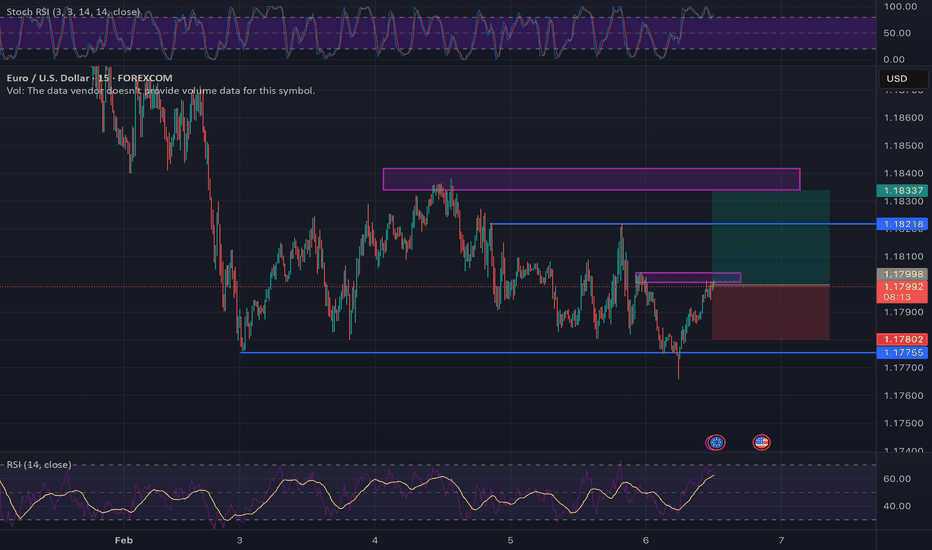Open the USD currency selector
This screenshot has height=550, width=932.
point(903,78)
